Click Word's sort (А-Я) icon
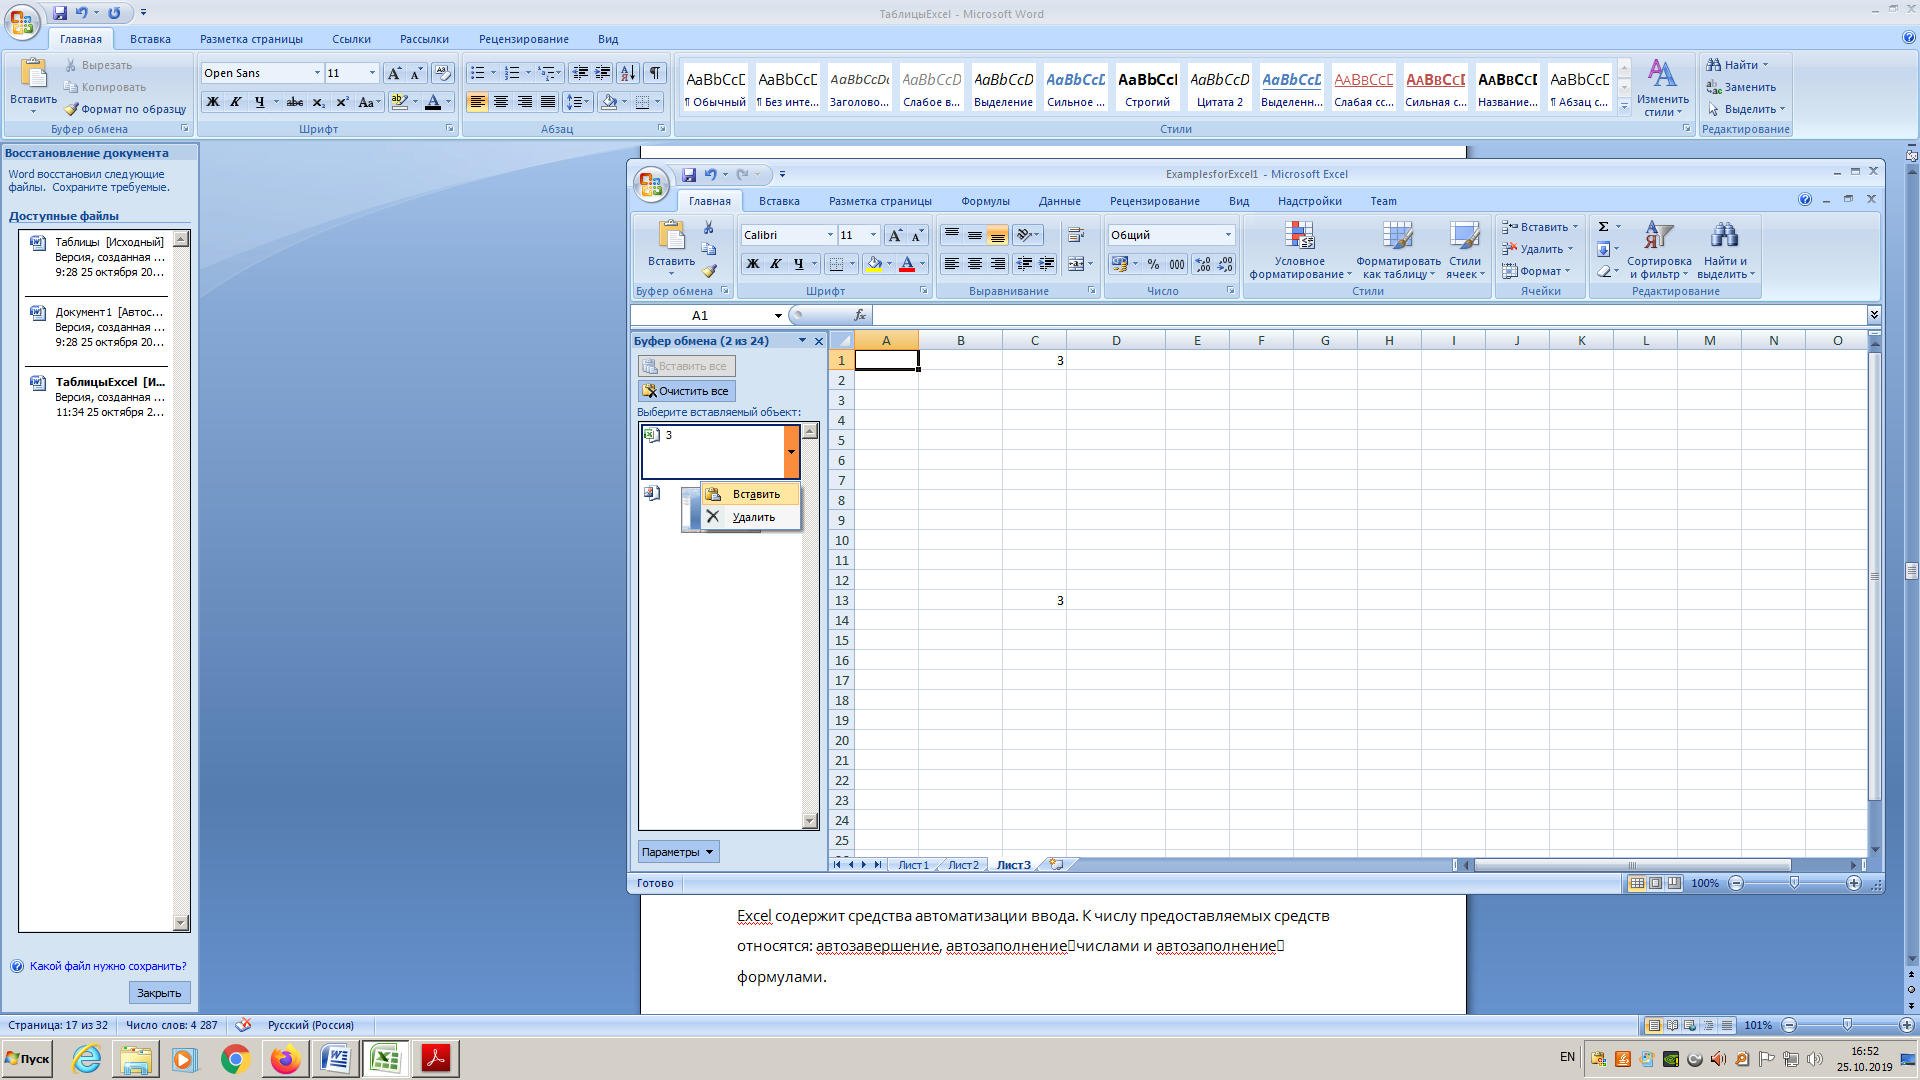This screenshot has width=1920, height=1080. coord(628,73)
